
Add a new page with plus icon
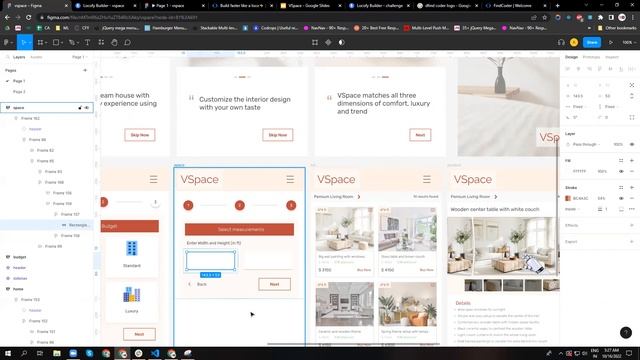coord(85,70)
